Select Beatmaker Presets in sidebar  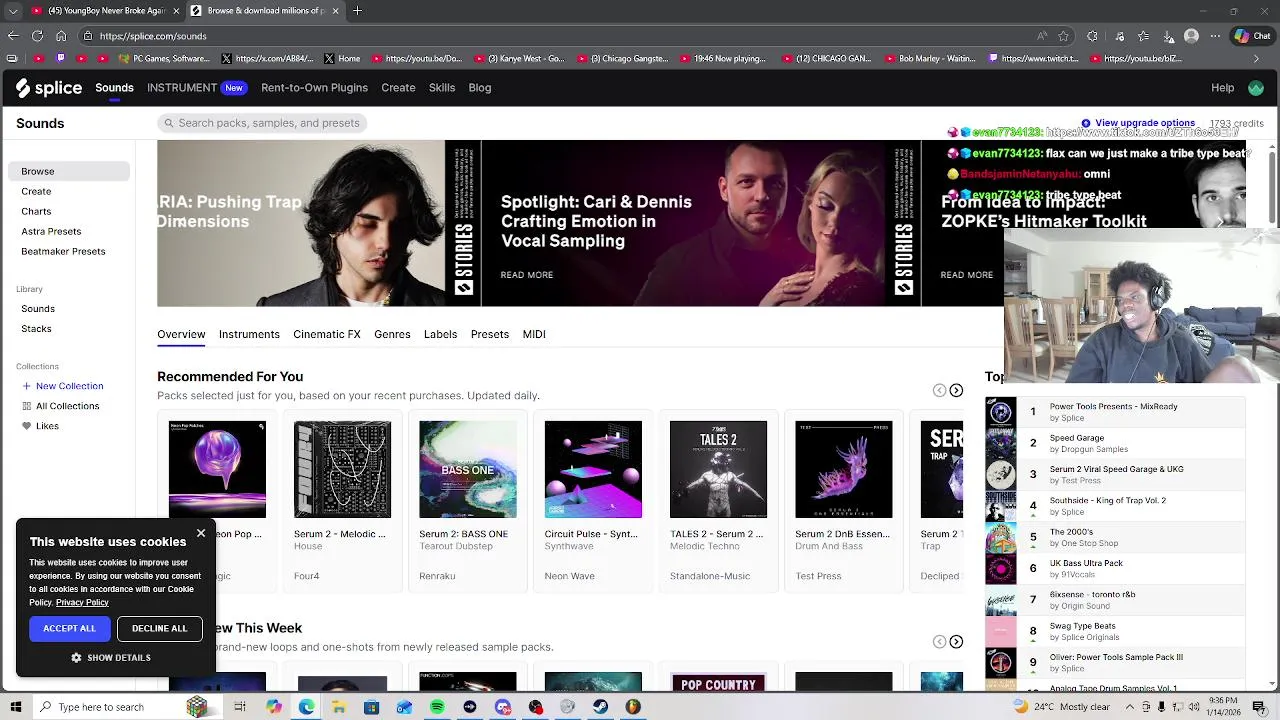(x=64, y=252)
